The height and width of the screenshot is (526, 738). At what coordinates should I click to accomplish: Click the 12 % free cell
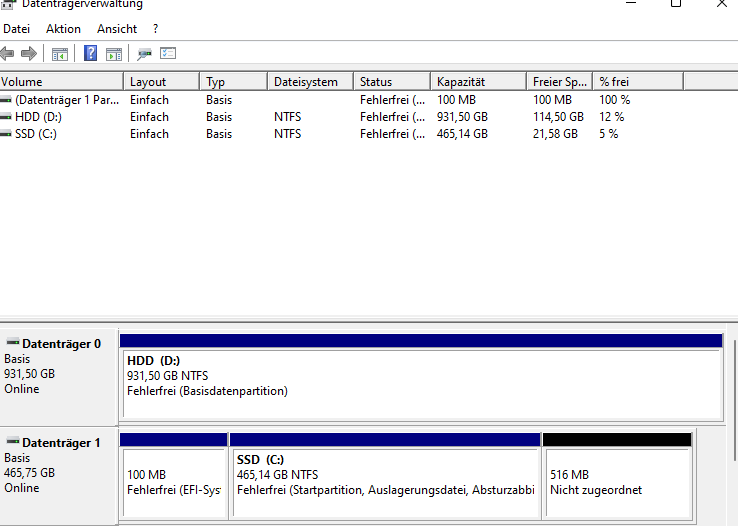(611, 117)
